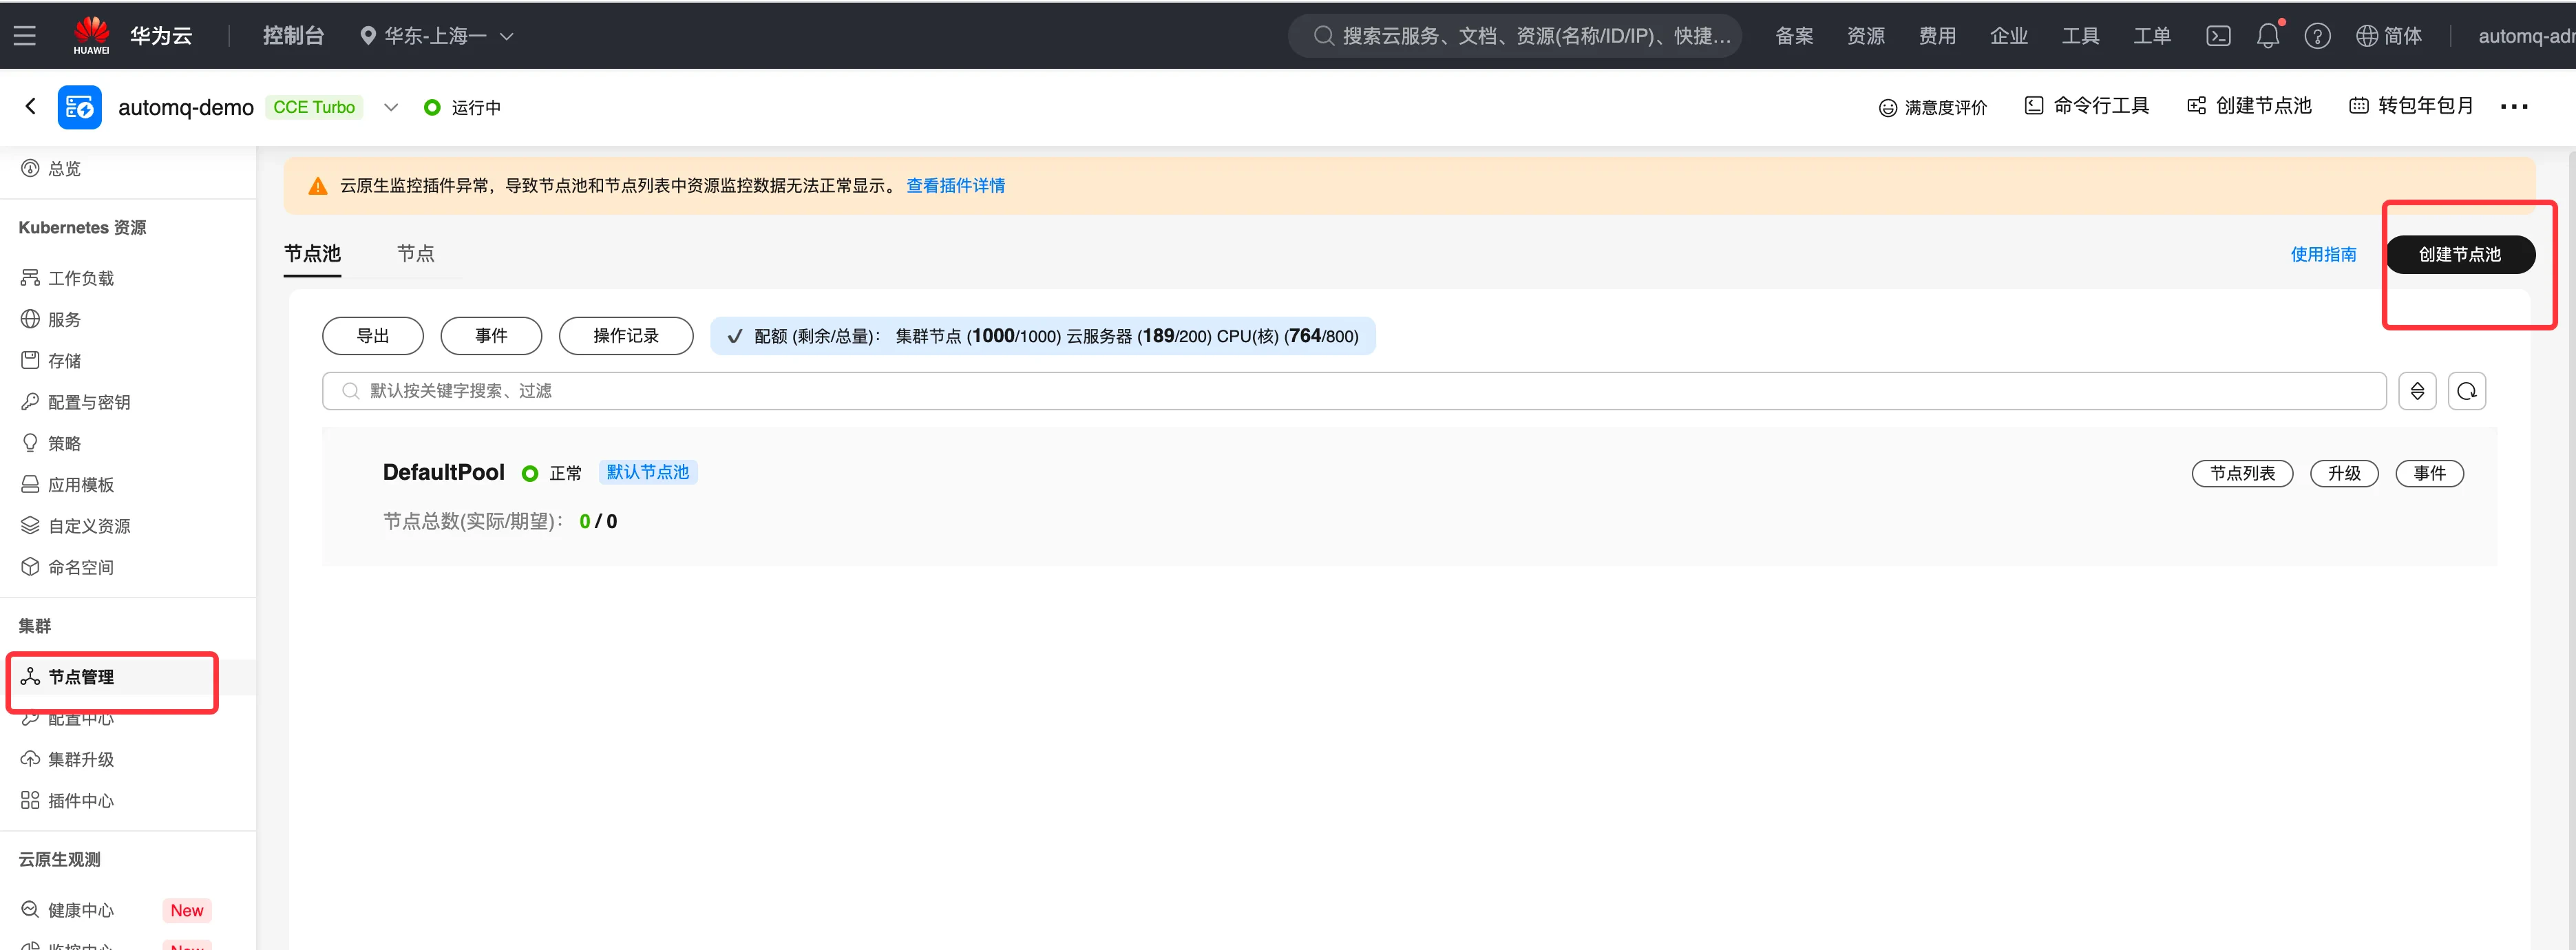Expand the automq-demo cluster switch dropdown

[x=391, y=107]
